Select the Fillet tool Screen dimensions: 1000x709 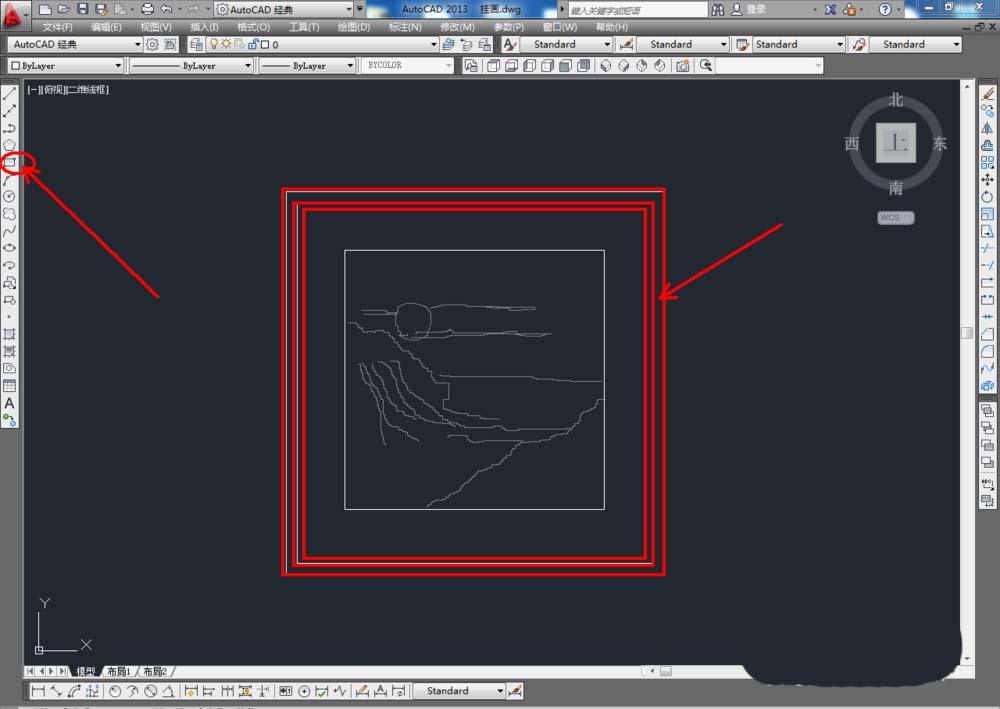(987, 351)
